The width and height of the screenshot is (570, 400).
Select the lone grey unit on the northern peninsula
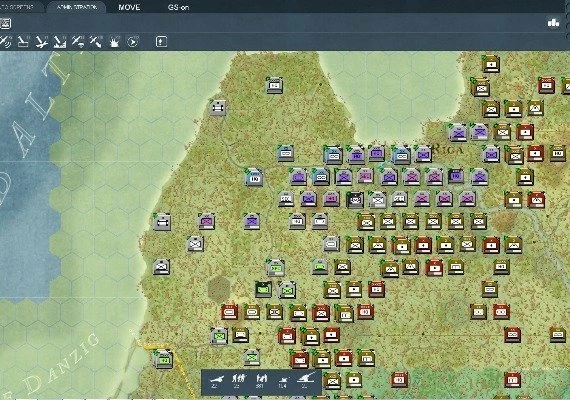[274, 85]
